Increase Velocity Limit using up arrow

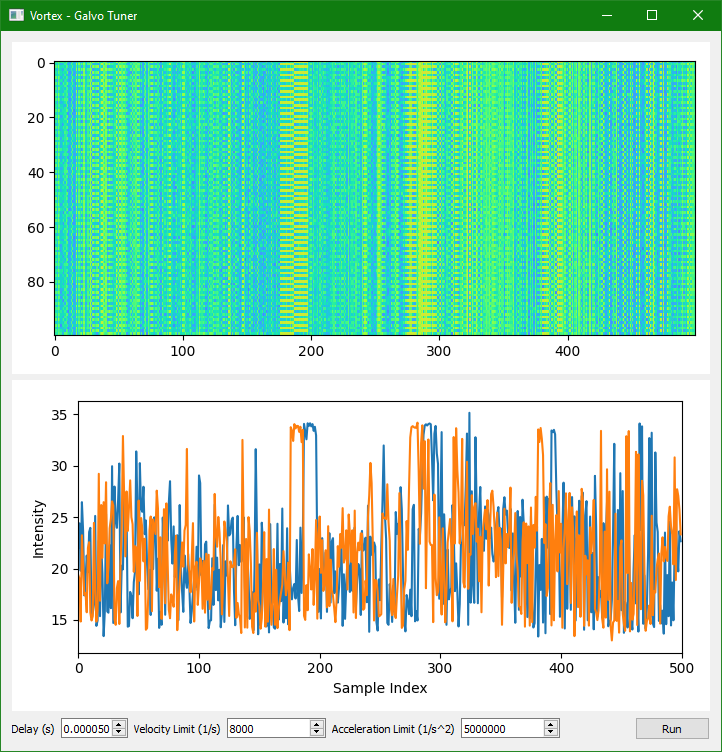tap(317, 725)
